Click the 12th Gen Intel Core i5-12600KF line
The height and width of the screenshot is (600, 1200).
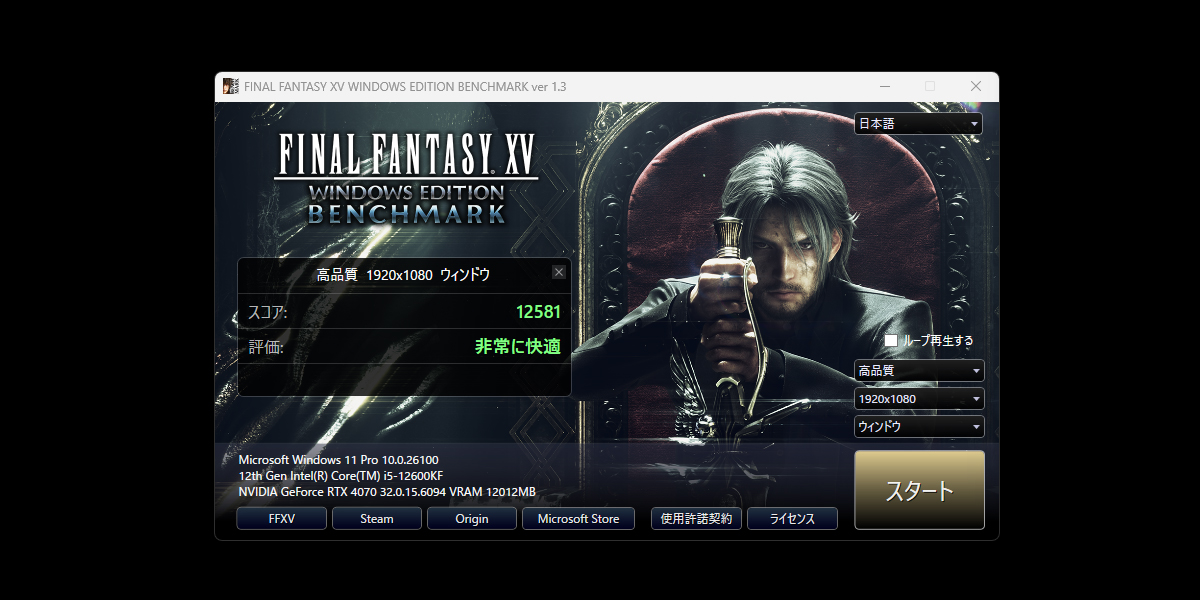pos(340,476)
